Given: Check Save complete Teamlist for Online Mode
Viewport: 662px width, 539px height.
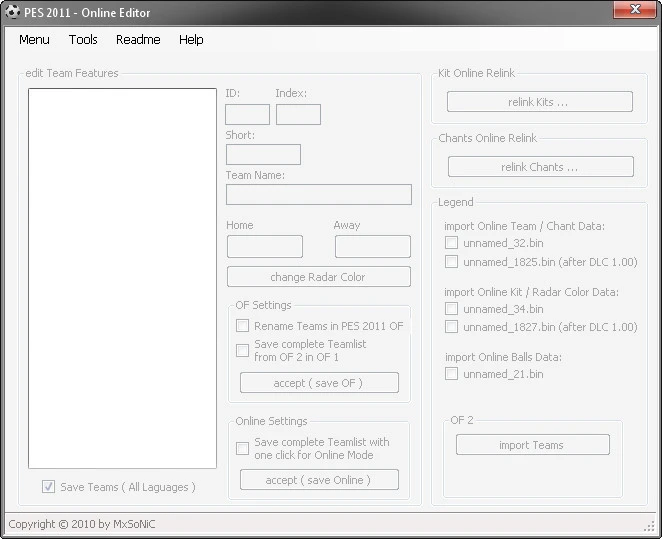Looking at the screenshot, I should [242, 448].
